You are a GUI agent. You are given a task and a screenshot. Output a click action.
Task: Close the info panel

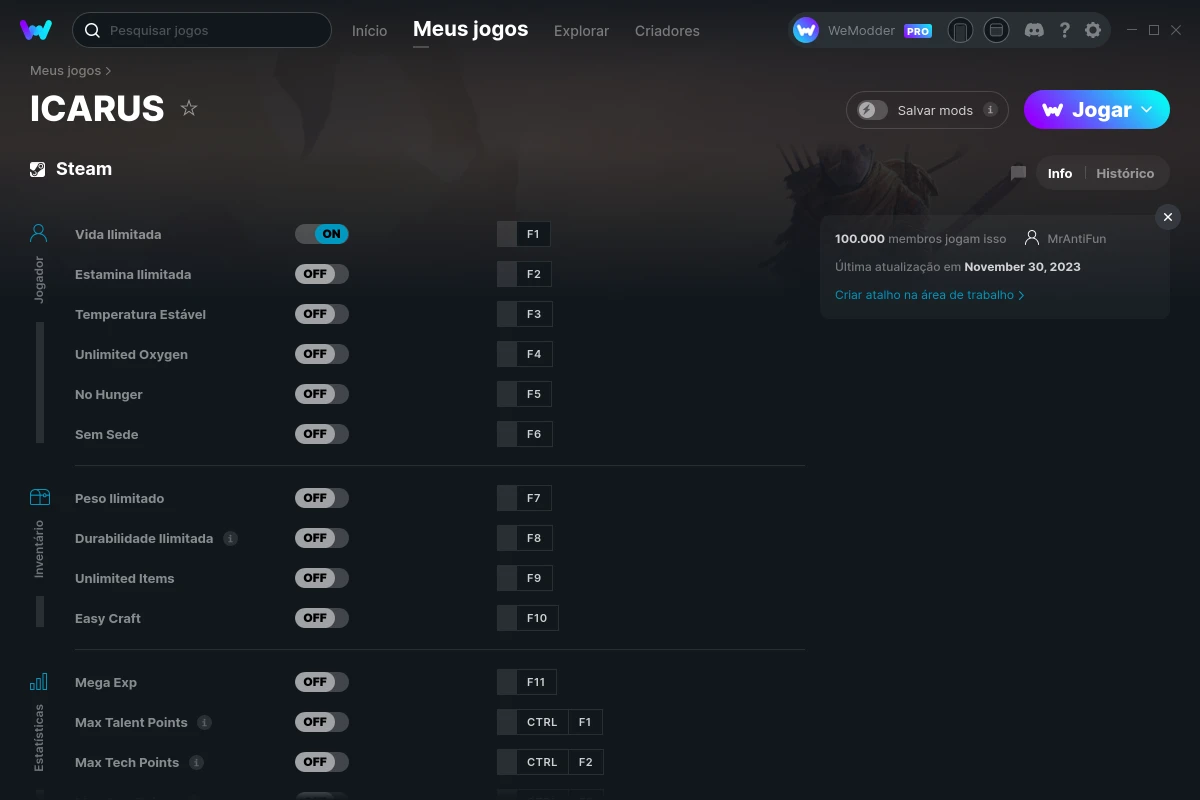(x=1168, y=217)
